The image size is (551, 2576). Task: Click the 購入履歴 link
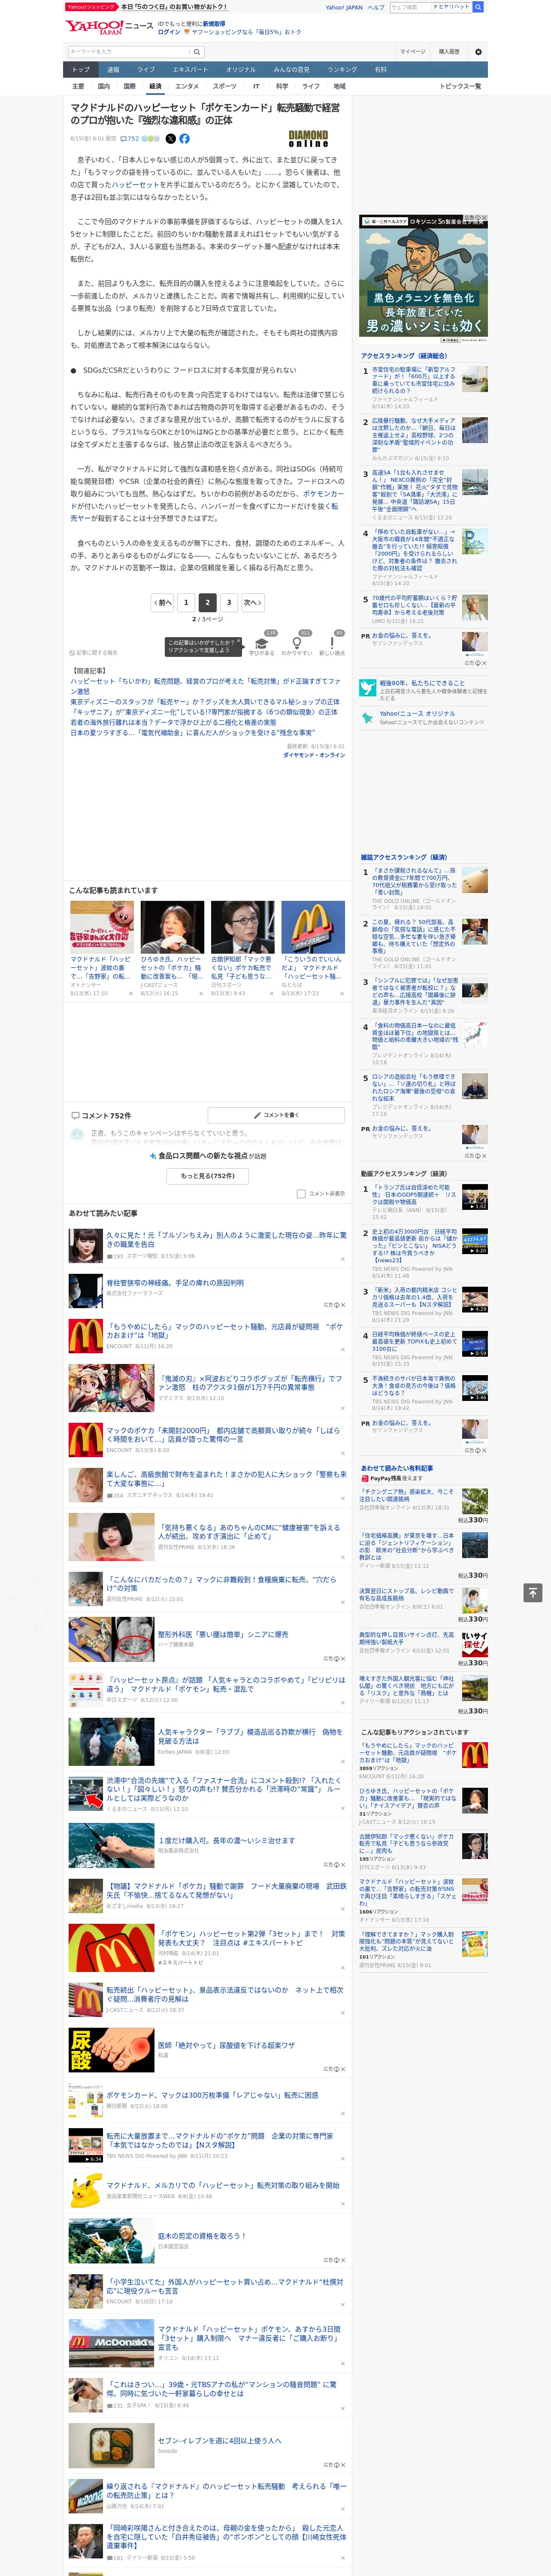pyautogui.click(x=449, y=51)
